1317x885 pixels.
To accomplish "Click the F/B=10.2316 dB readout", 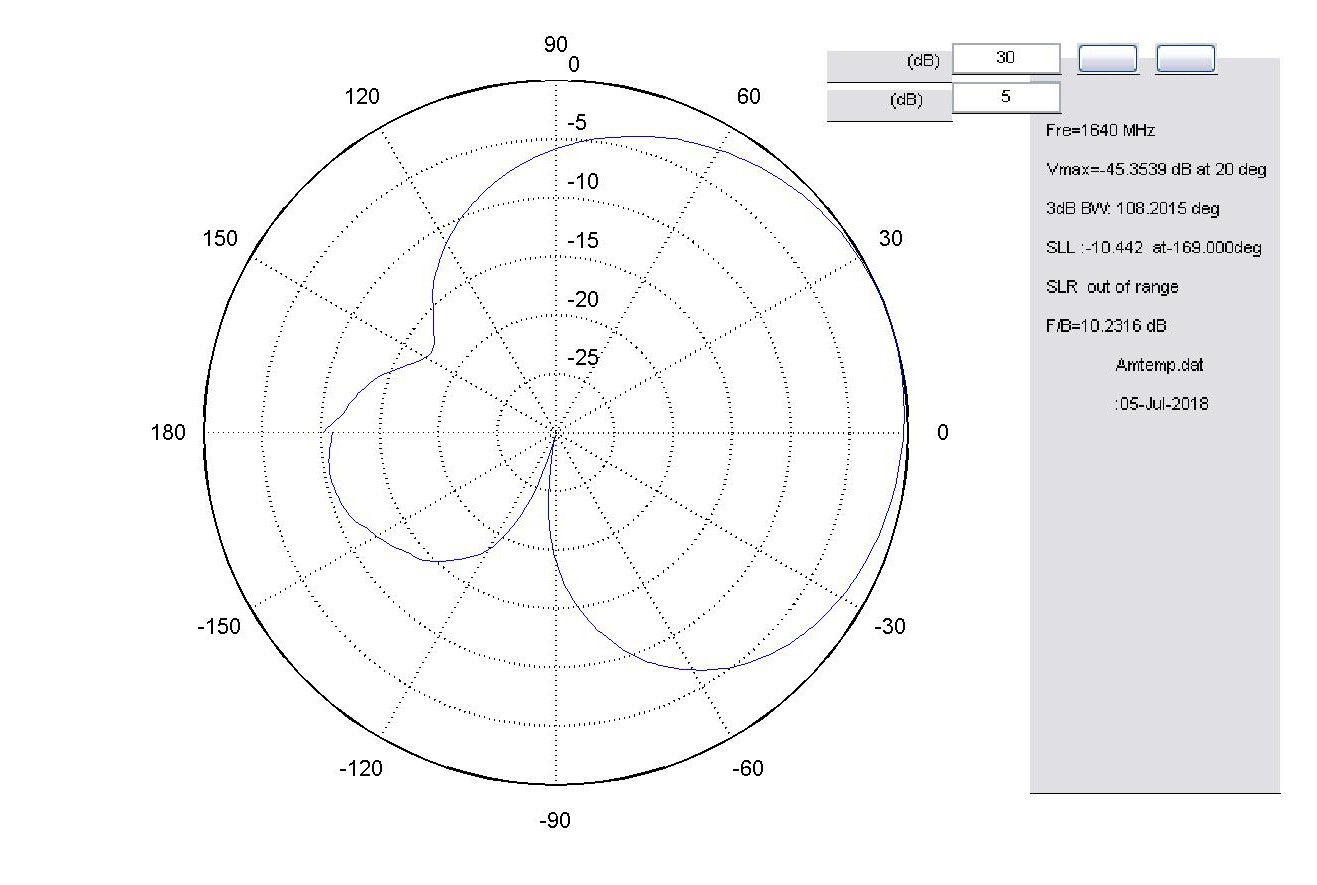I will (x=1106, y=326).
